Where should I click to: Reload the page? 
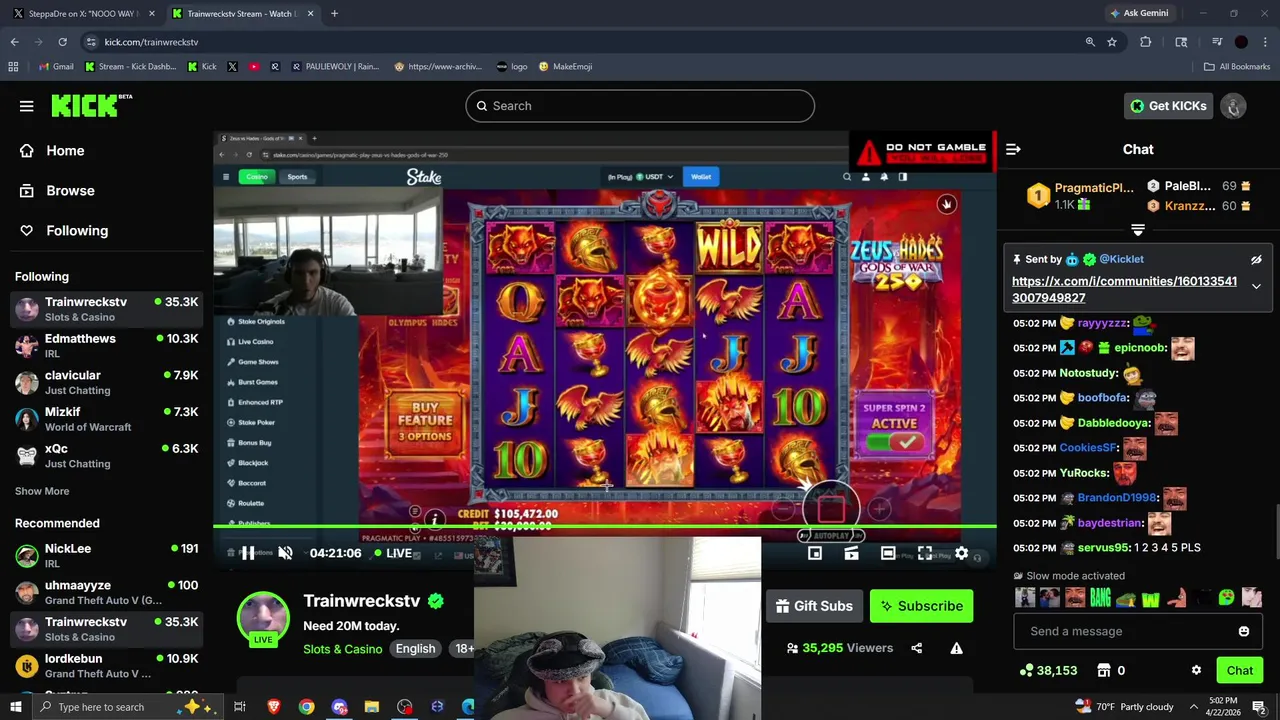click(x=62, y=42)
